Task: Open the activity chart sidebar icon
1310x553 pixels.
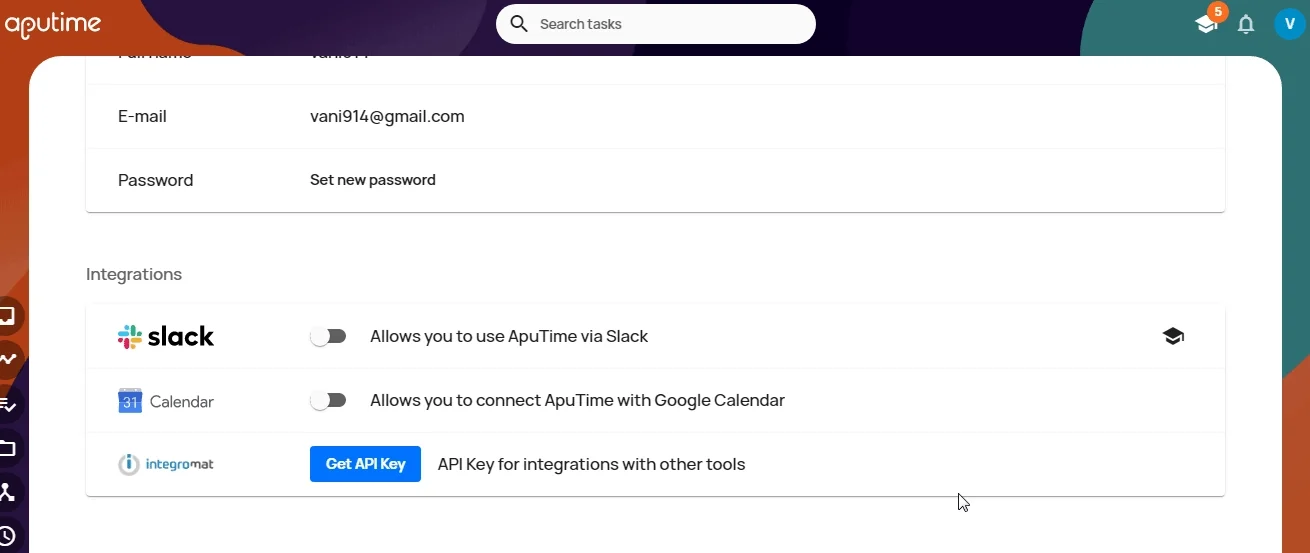Action: click(8, 359)
